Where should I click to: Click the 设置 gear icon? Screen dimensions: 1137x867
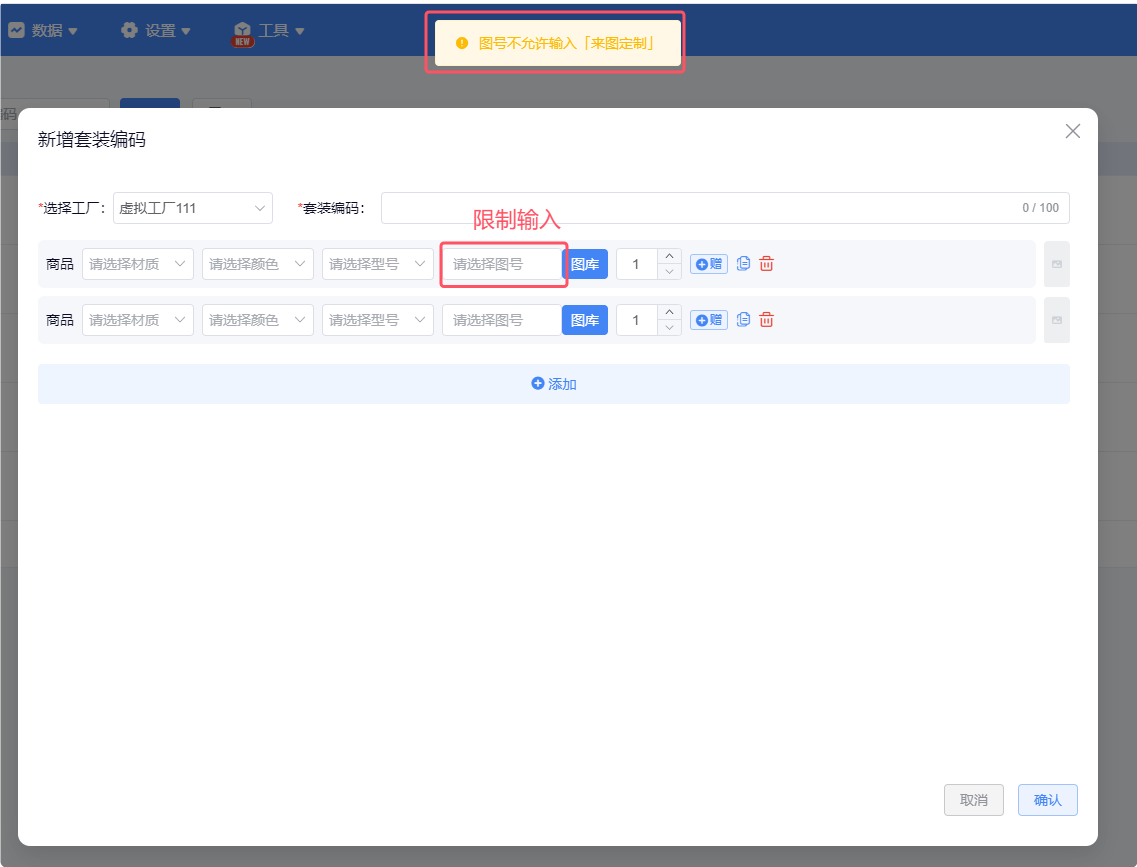pos(129,30)
